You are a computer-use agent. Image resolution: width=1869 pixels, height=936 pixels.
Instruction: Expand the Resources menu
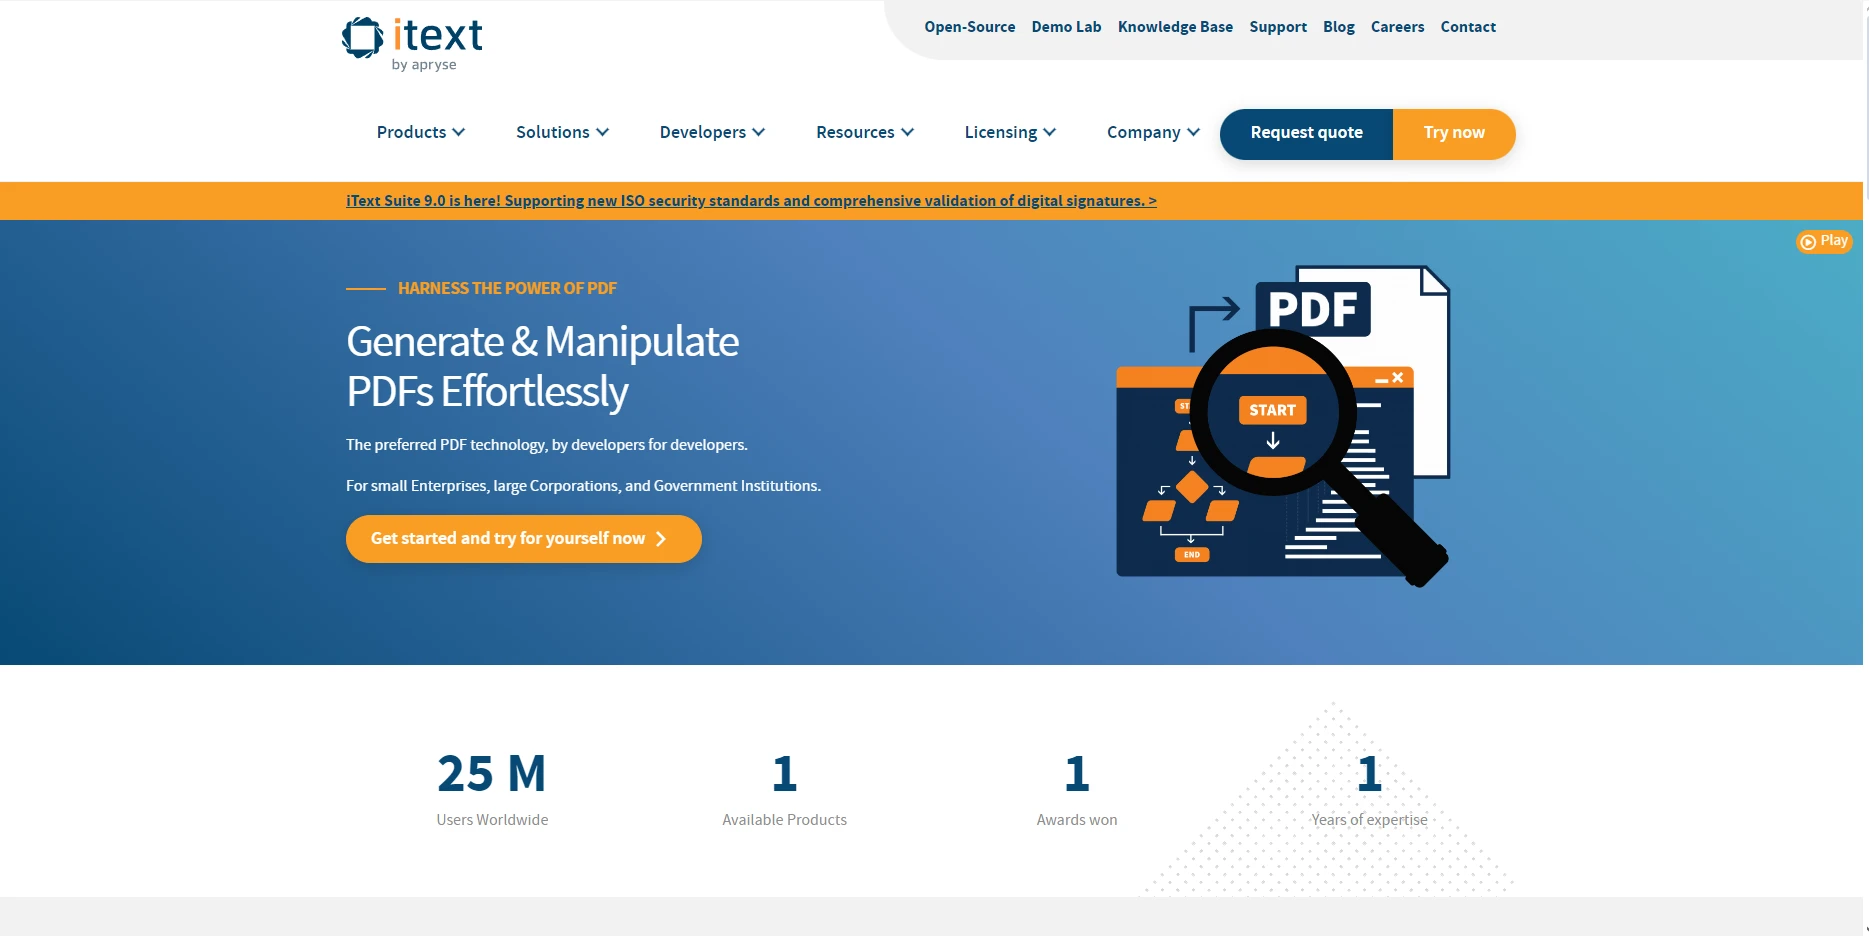click(865, 132)
